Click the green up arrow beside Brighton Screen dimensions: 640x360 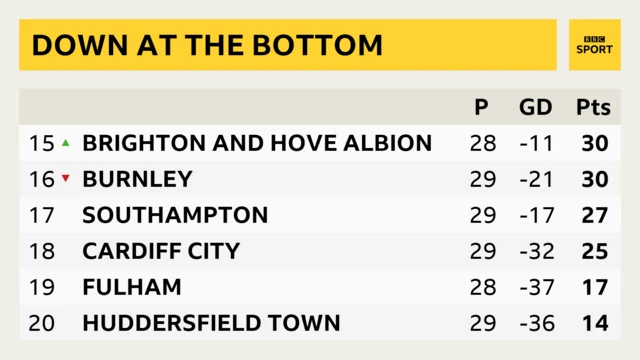pyautogui.click(x=66, y=143)
